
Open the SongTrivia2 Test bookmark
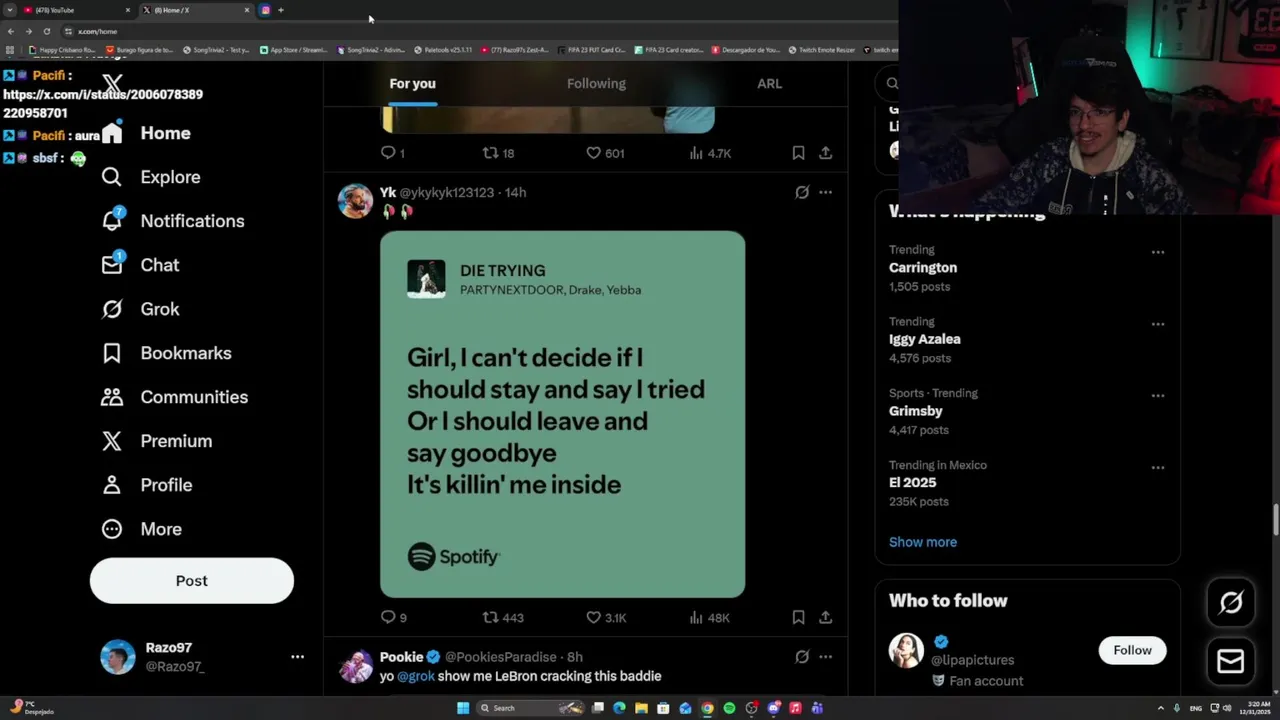[216, 49]
